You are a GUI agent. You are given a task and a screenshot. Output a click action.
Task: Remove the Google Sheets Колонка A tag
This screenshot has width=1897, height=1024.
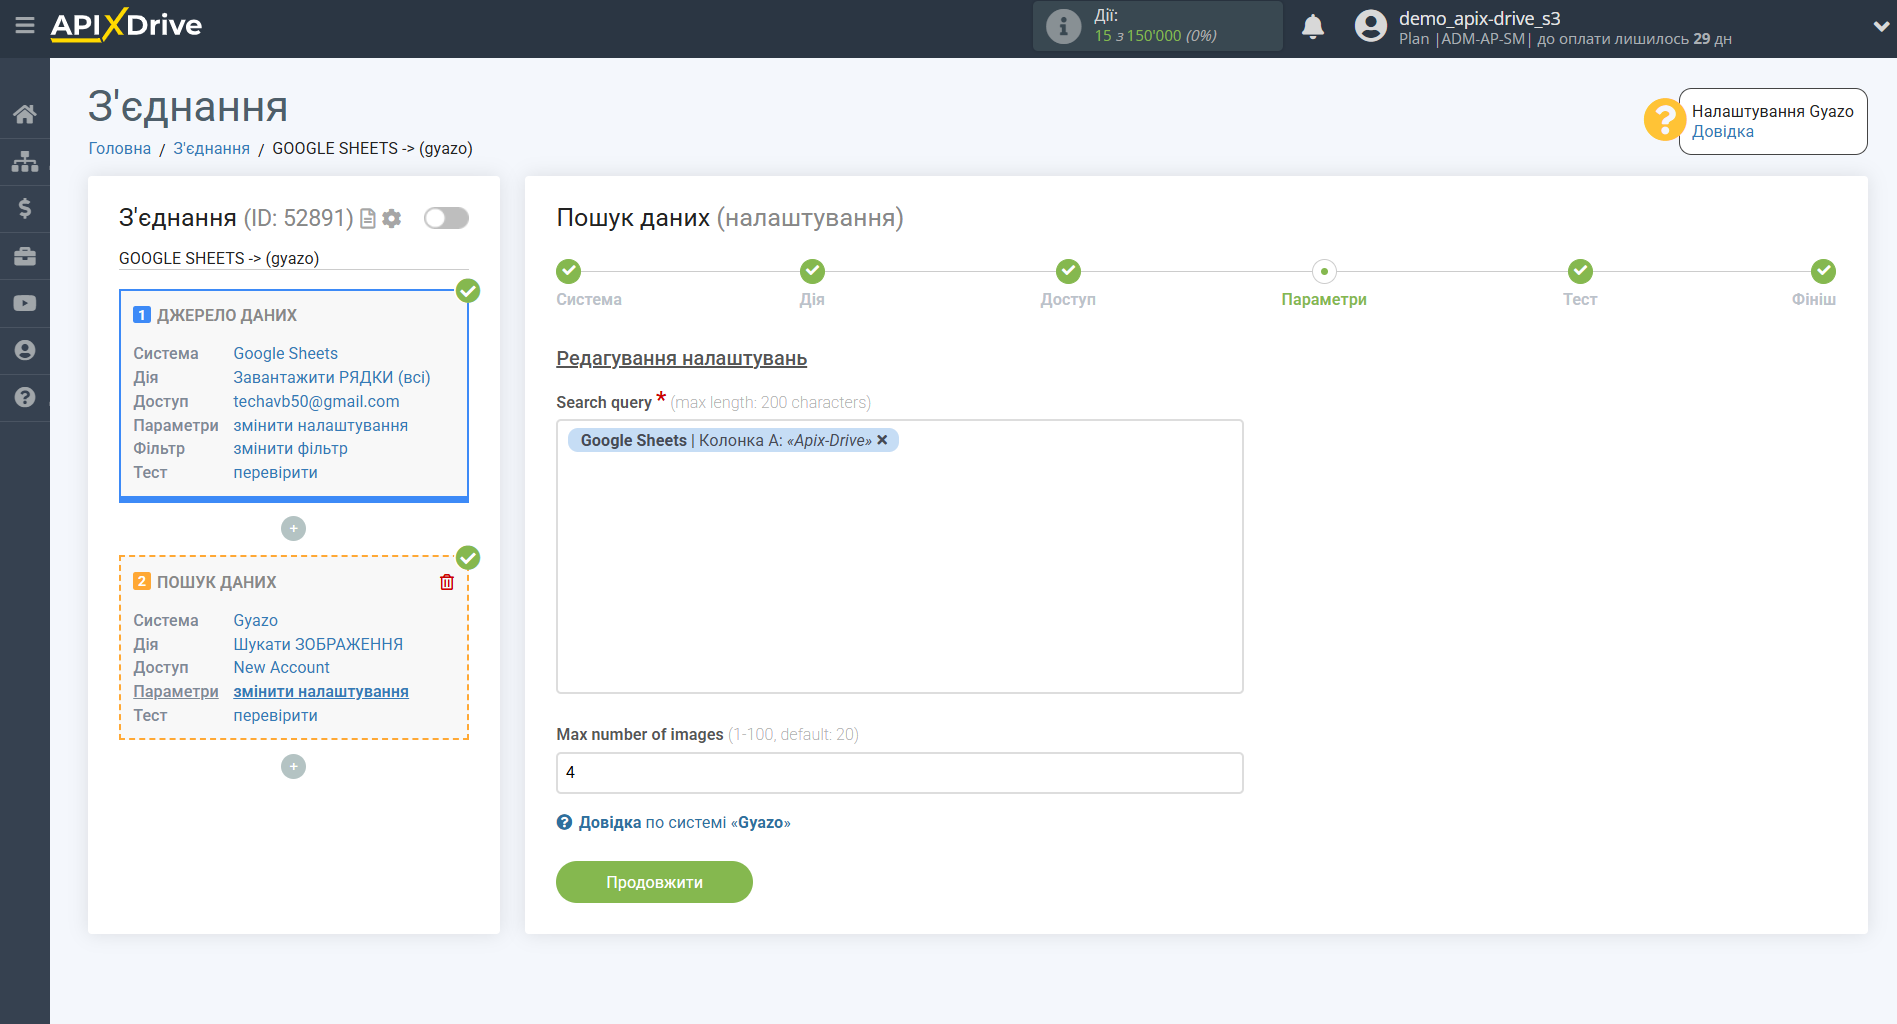pos(882,440)
